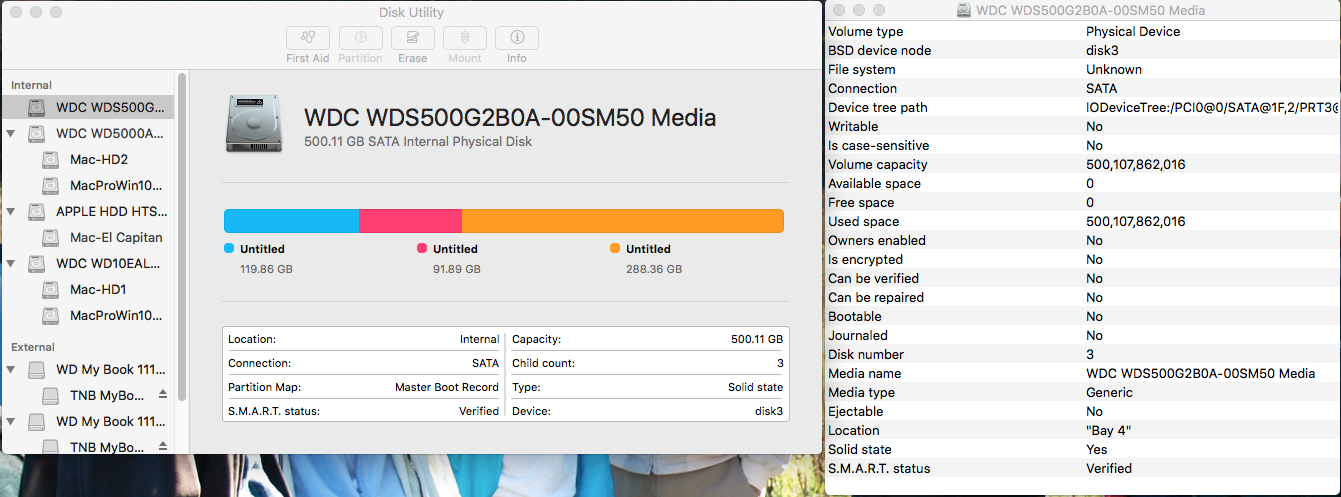Click the Mac-HD2 volume icon
Screen dimensions: 1341x497
tap(51, 159)
